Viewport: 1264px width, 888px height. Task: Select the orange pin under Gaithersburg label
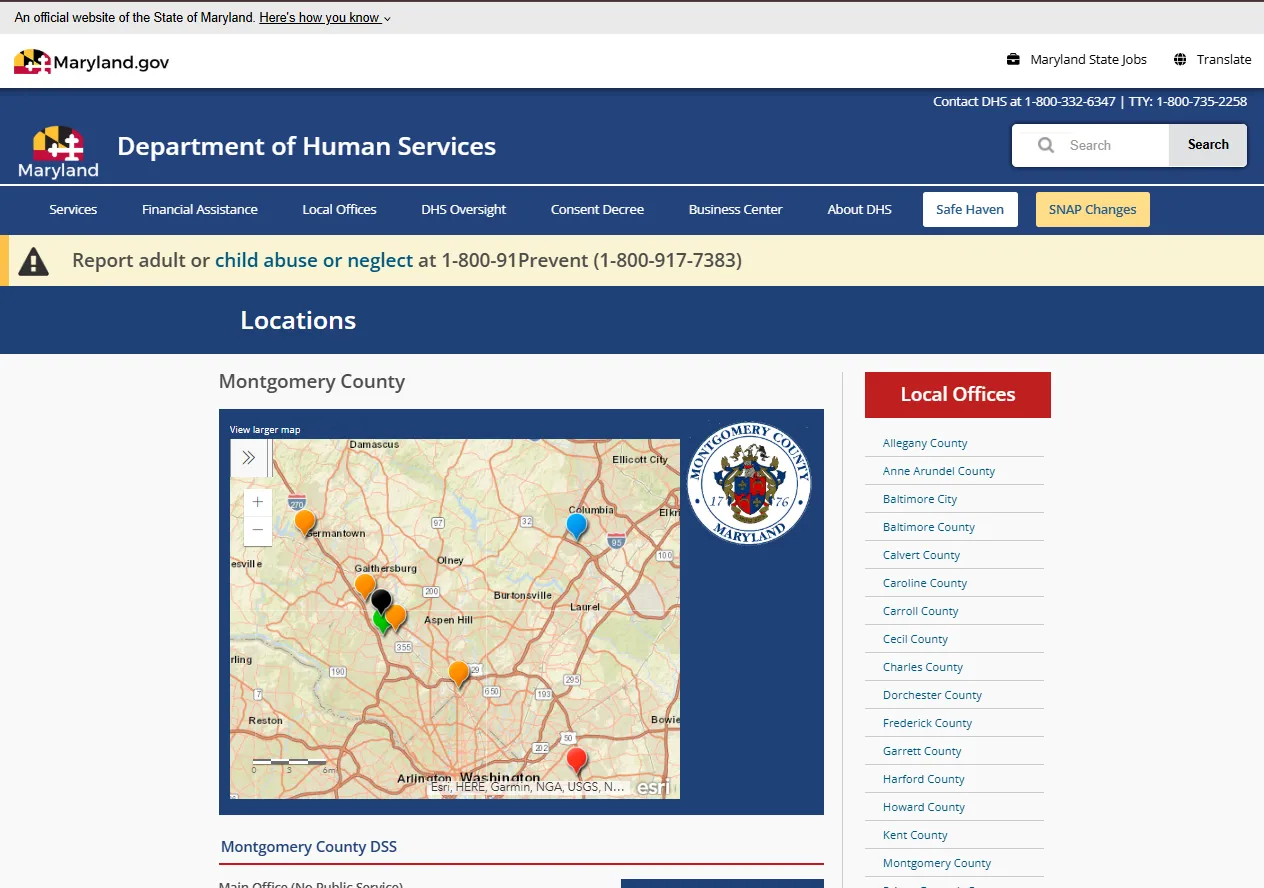[365, 586]
